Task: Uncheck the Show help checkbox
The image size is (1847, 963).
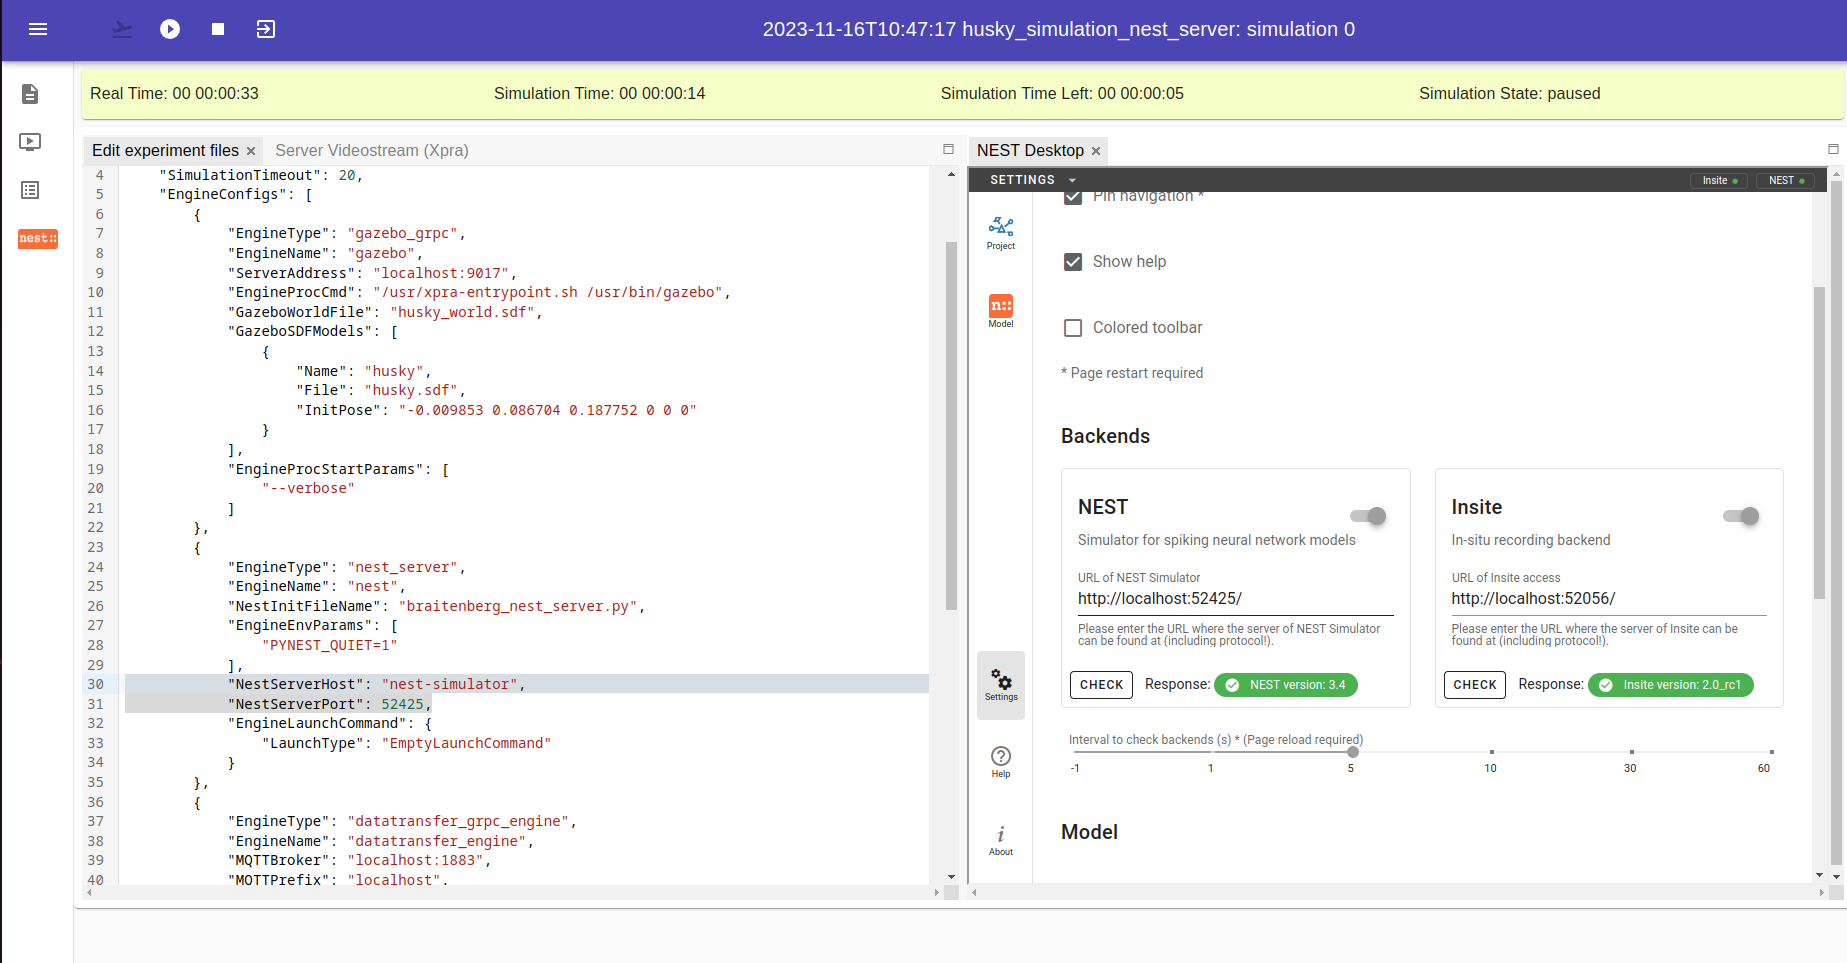Action: pos(1073,262)
